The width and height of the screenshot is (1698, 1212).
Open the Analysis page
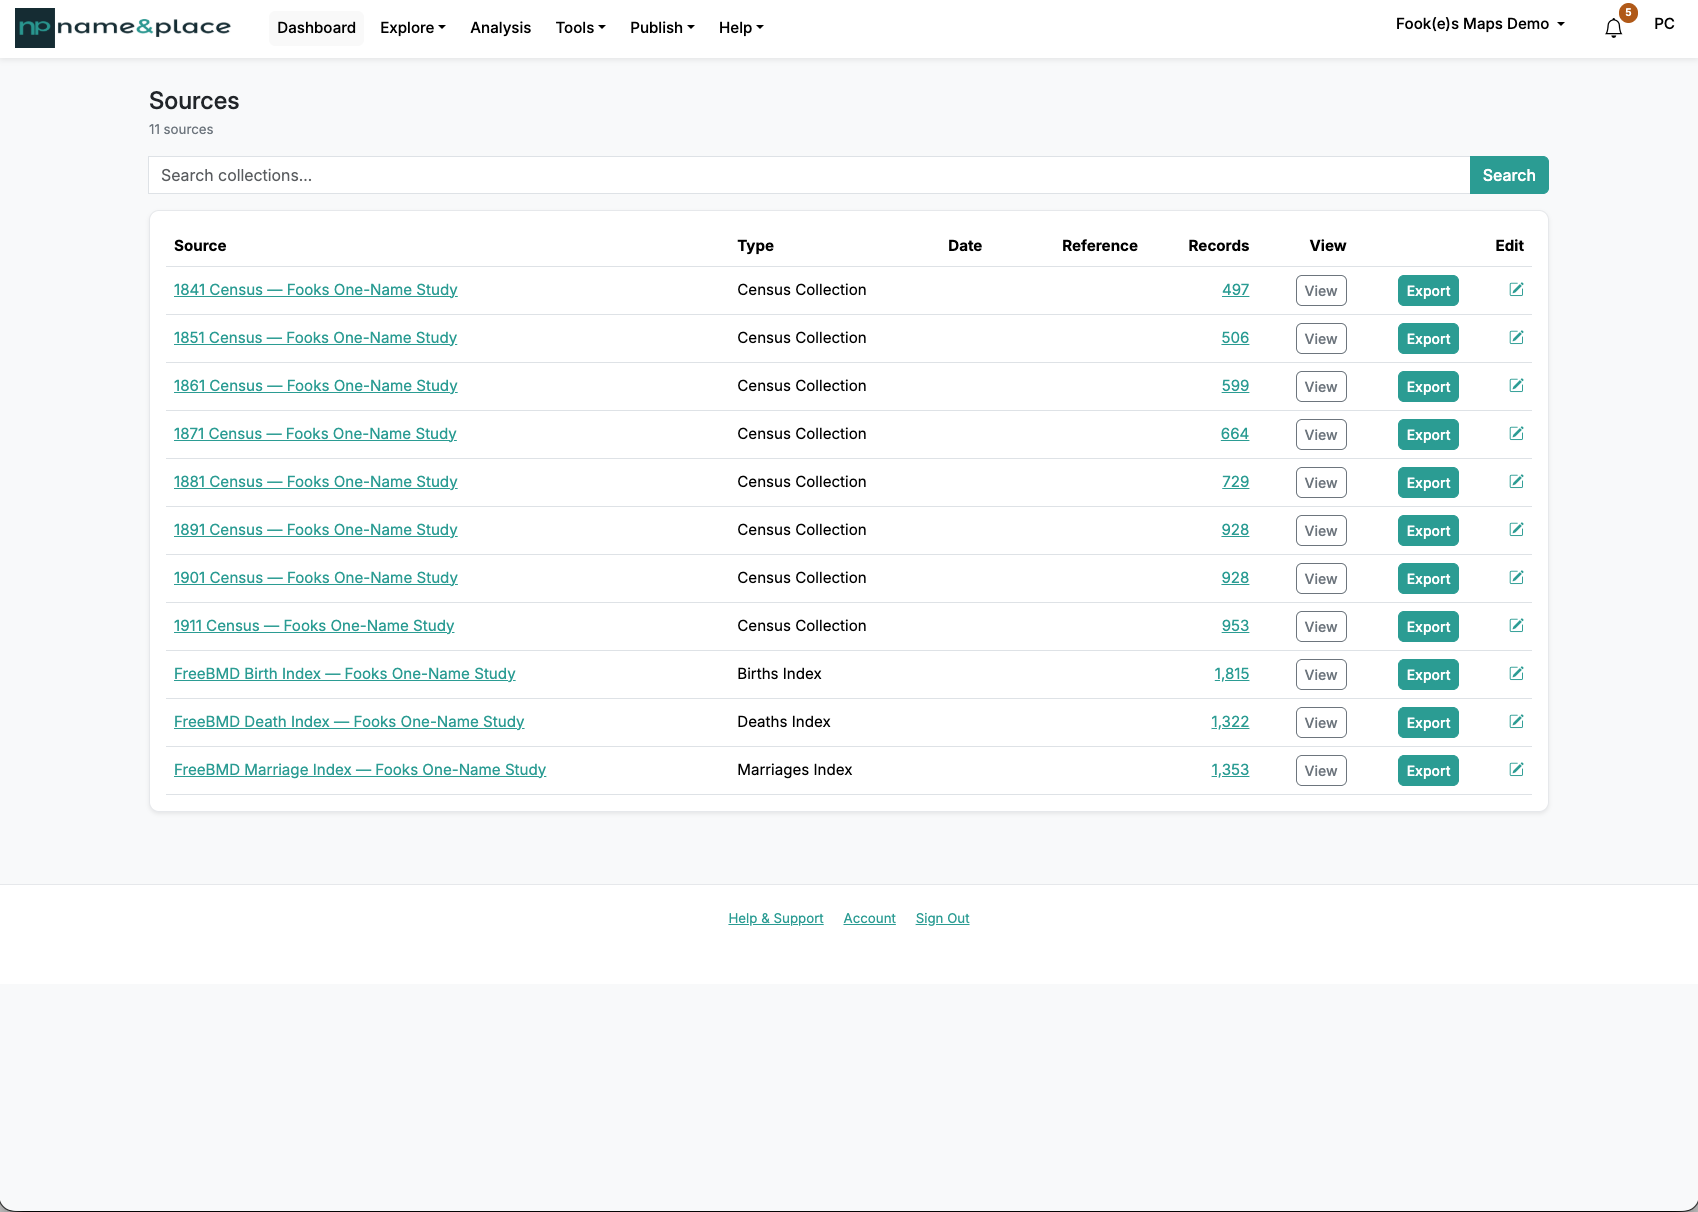point(501,28)
